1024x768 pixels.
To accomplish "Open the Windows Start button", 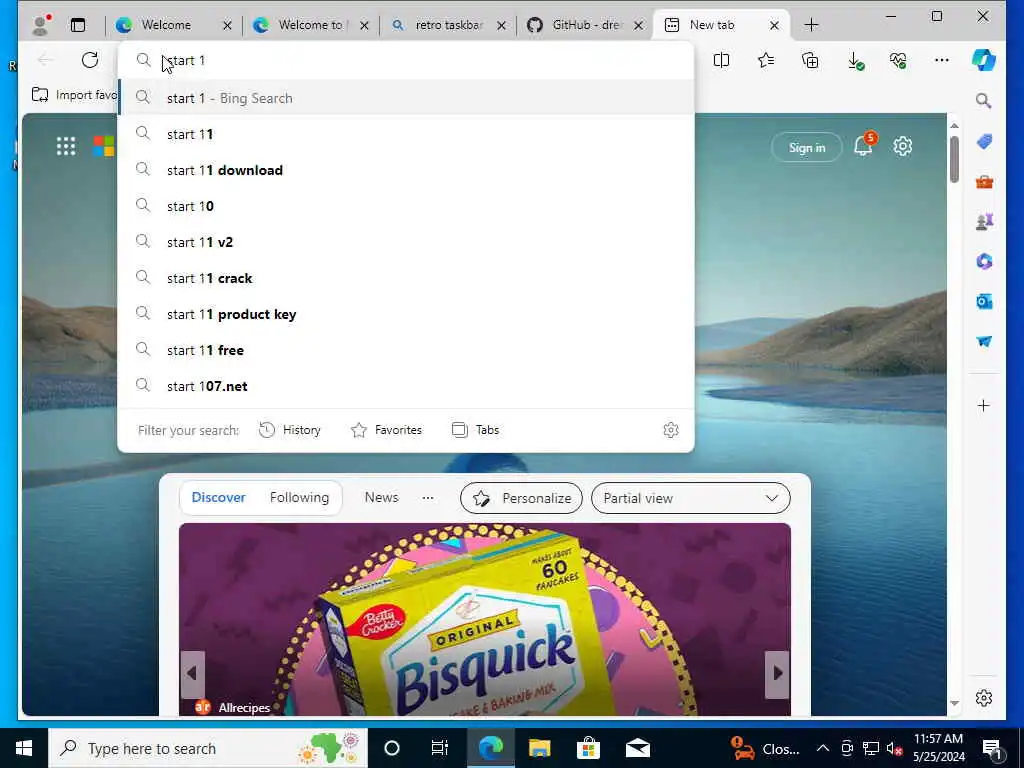I will tap(24, 748).
